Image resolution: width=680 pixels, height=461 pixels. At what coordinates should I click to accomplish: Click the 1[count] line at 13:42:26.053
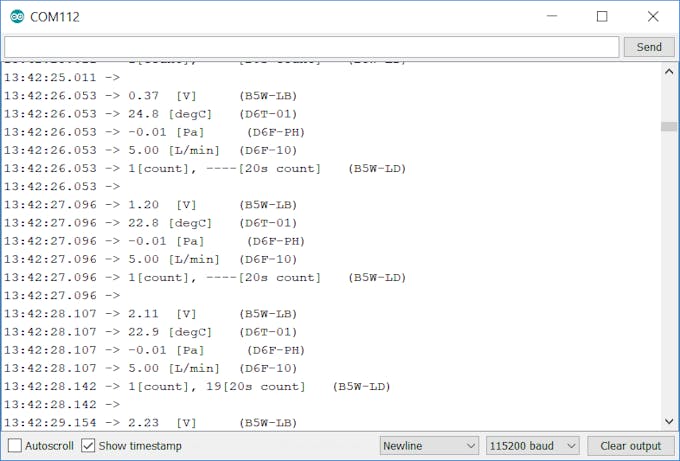205,168
